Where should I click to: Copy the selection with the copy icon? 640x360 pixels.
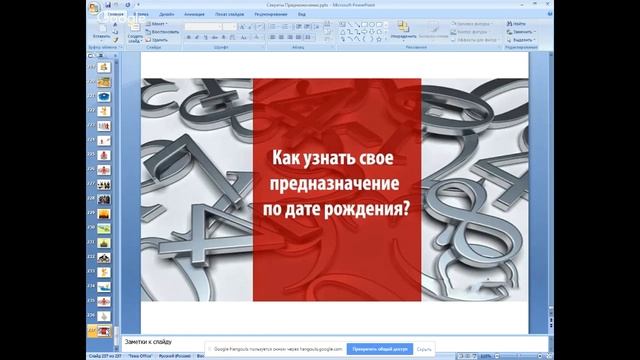tap(115, 32)
